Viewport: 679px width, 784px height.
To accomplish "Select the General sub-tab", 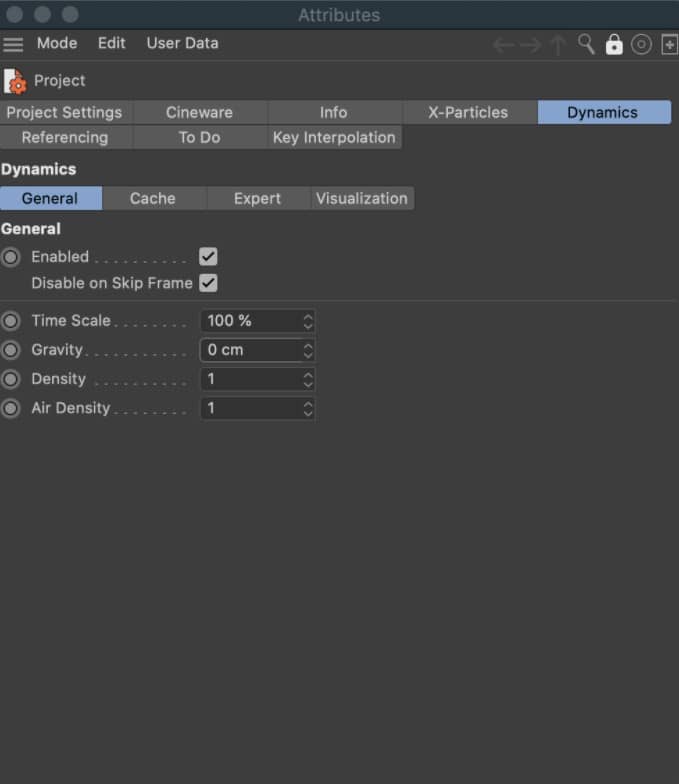I will click(51, 198).
